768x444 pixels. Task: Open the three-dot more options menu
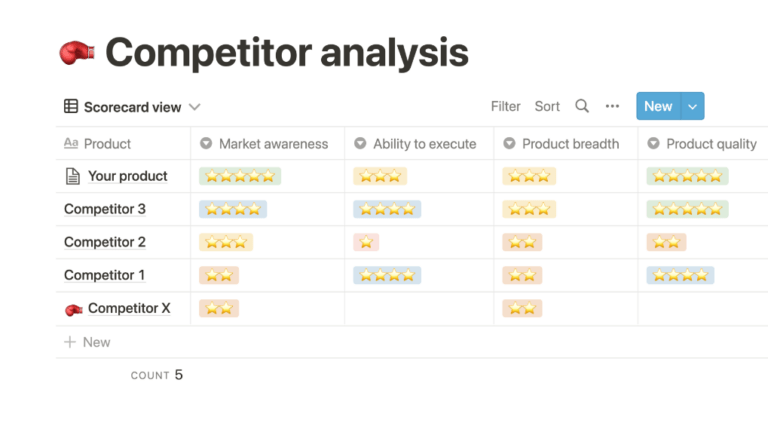(613, 106)
